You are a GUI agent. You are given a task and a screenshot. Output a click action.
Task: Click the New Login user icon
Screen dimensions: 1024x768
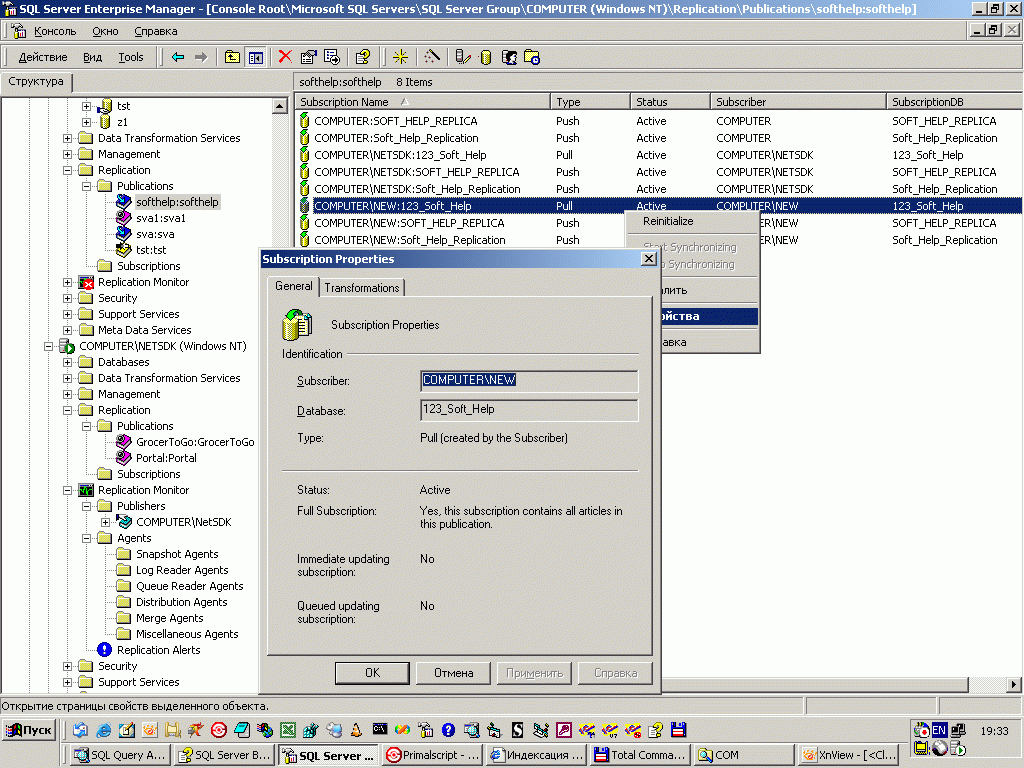click(509, 57)
